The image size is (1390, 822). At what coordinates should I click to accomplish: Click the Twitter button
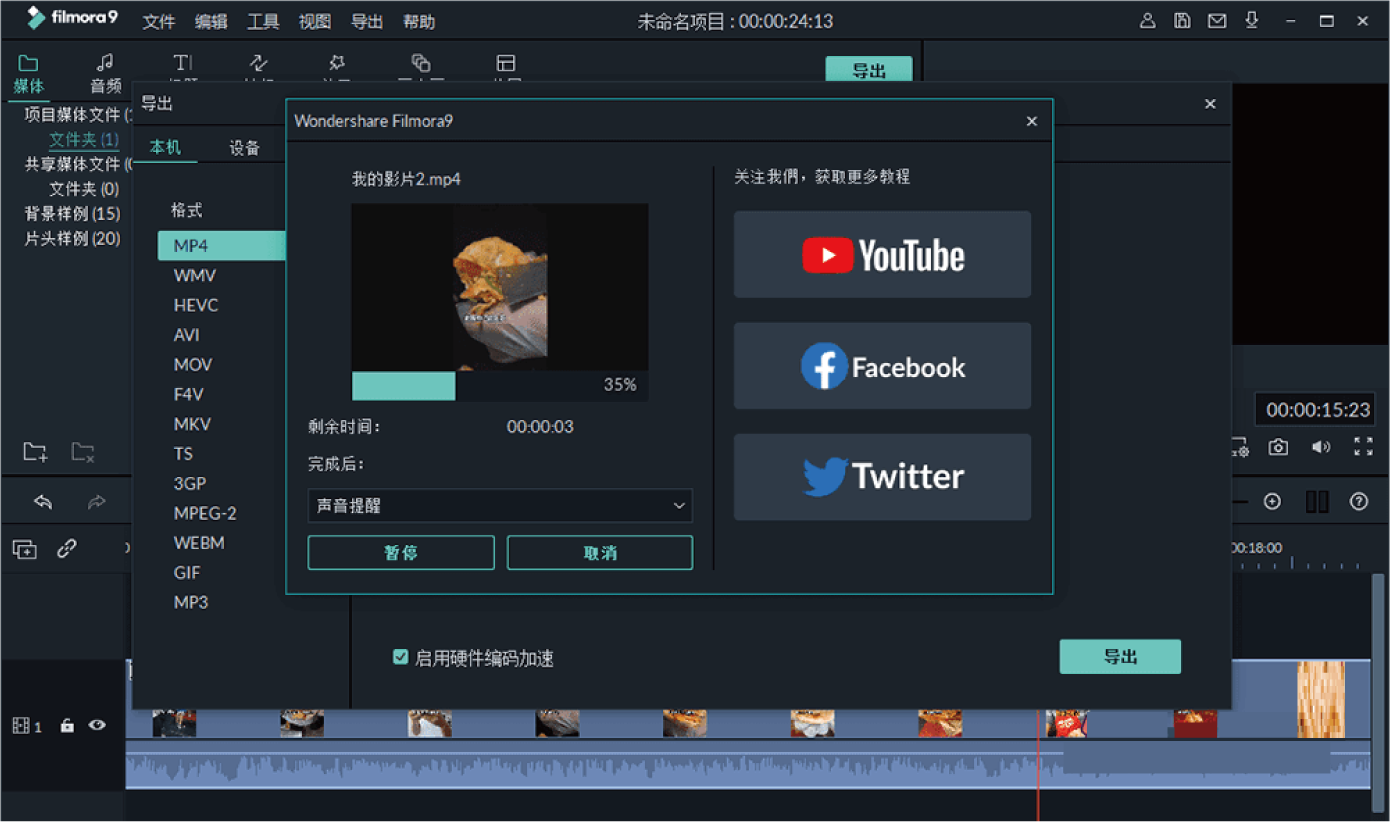(882, 477)
